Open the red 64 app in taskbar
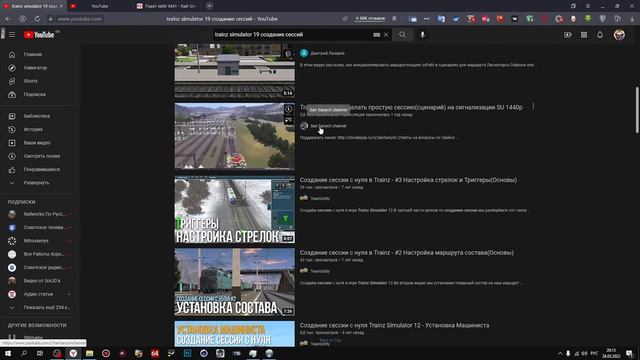The width and height of the screenshot is (640, 360). 155,353
